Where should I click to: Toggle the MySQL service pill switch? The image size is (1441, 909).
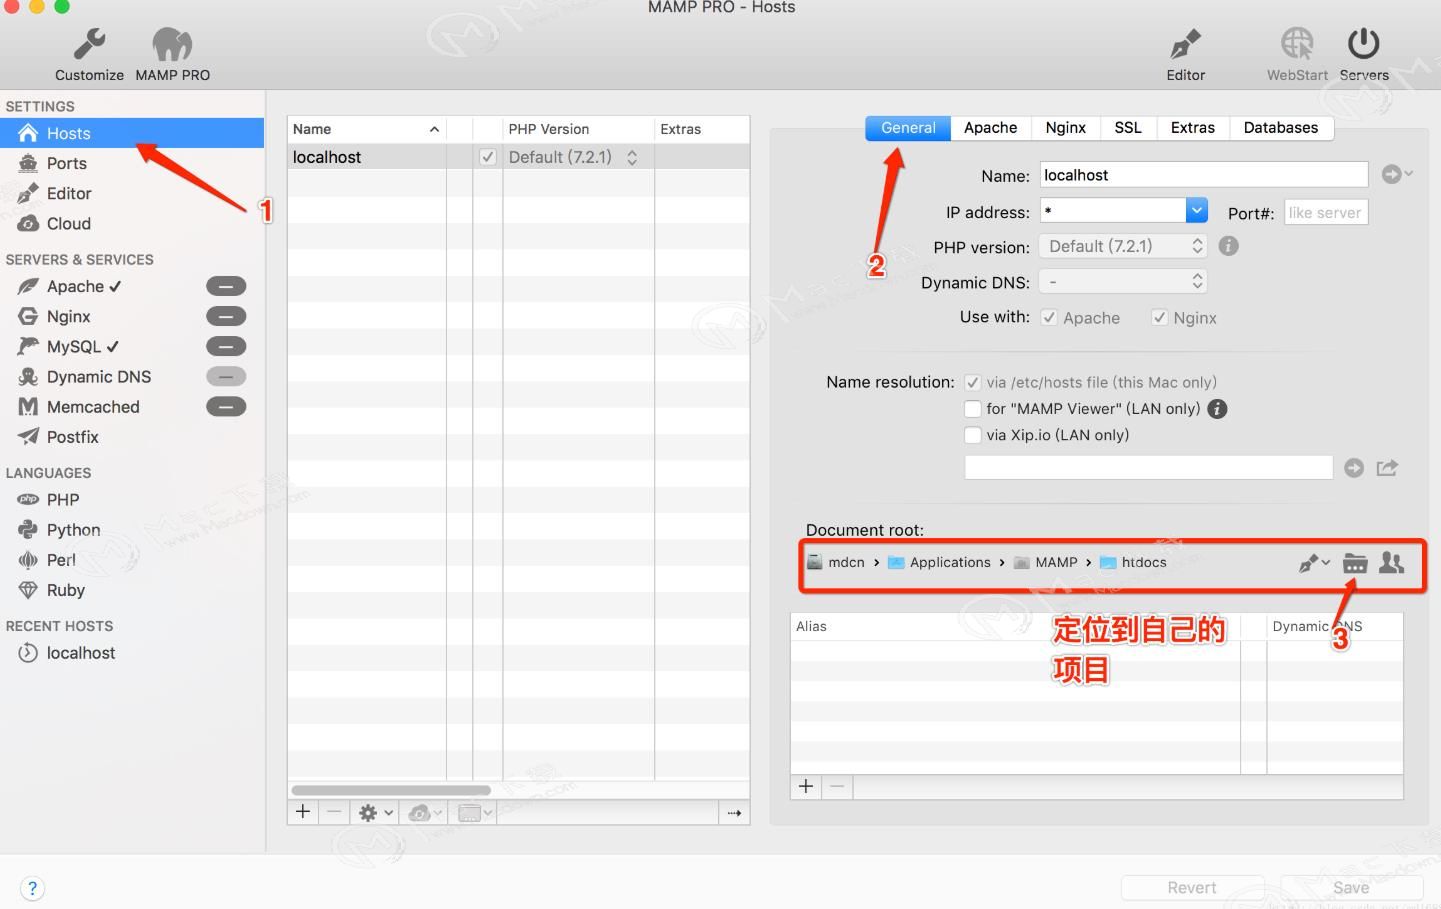point(226,346)
